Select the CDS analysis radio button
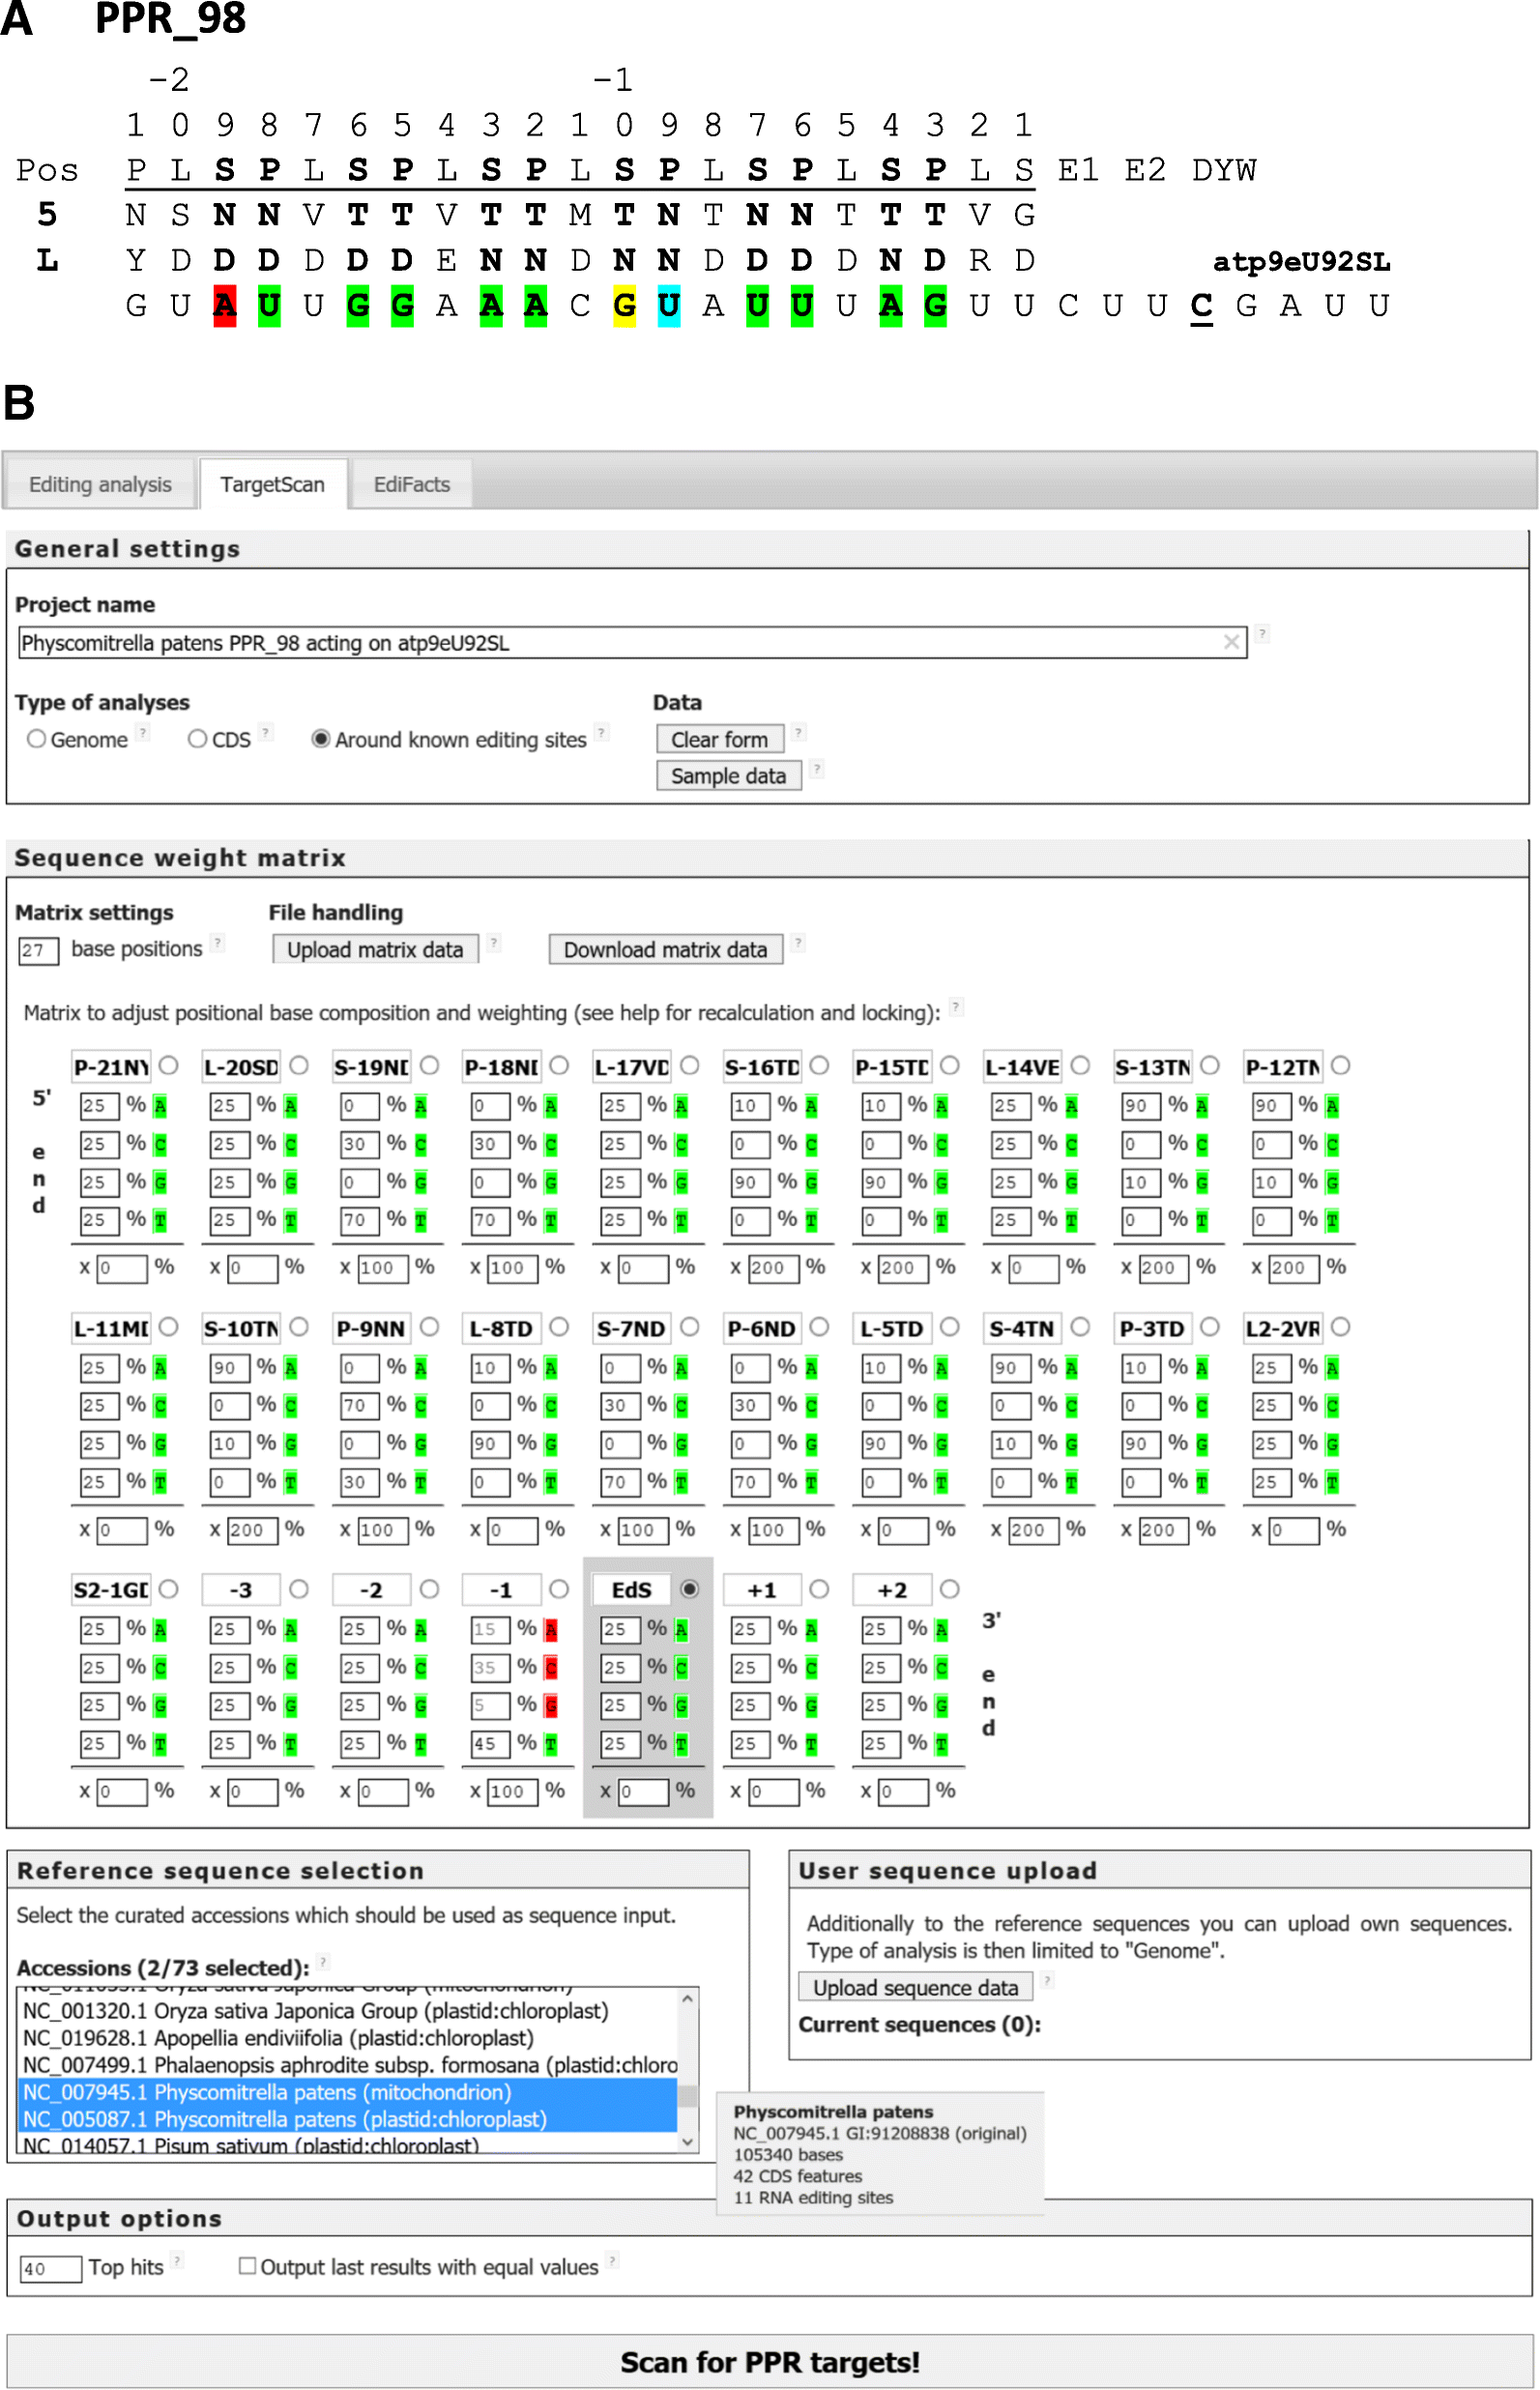 tap(198, 739)
